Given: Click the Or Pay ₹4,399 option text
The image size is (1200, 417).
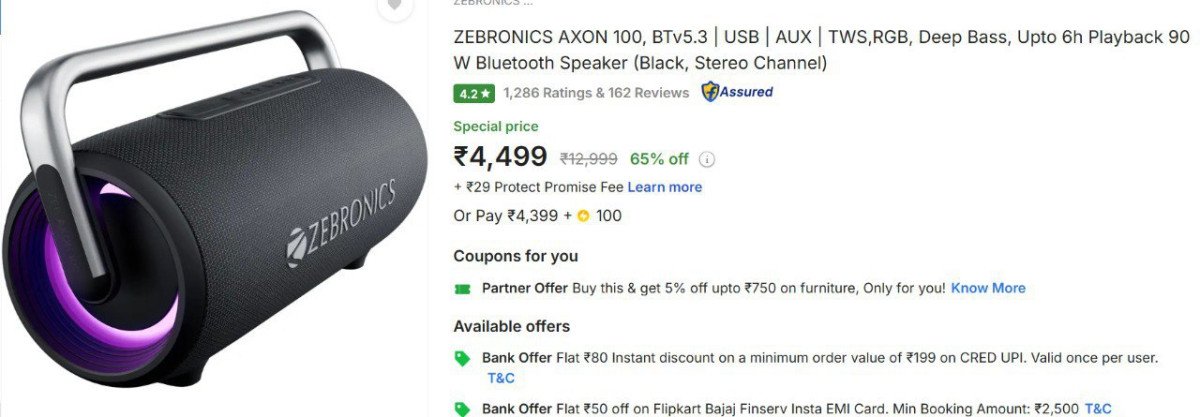Looking at the screenshot, I should 510,216.
